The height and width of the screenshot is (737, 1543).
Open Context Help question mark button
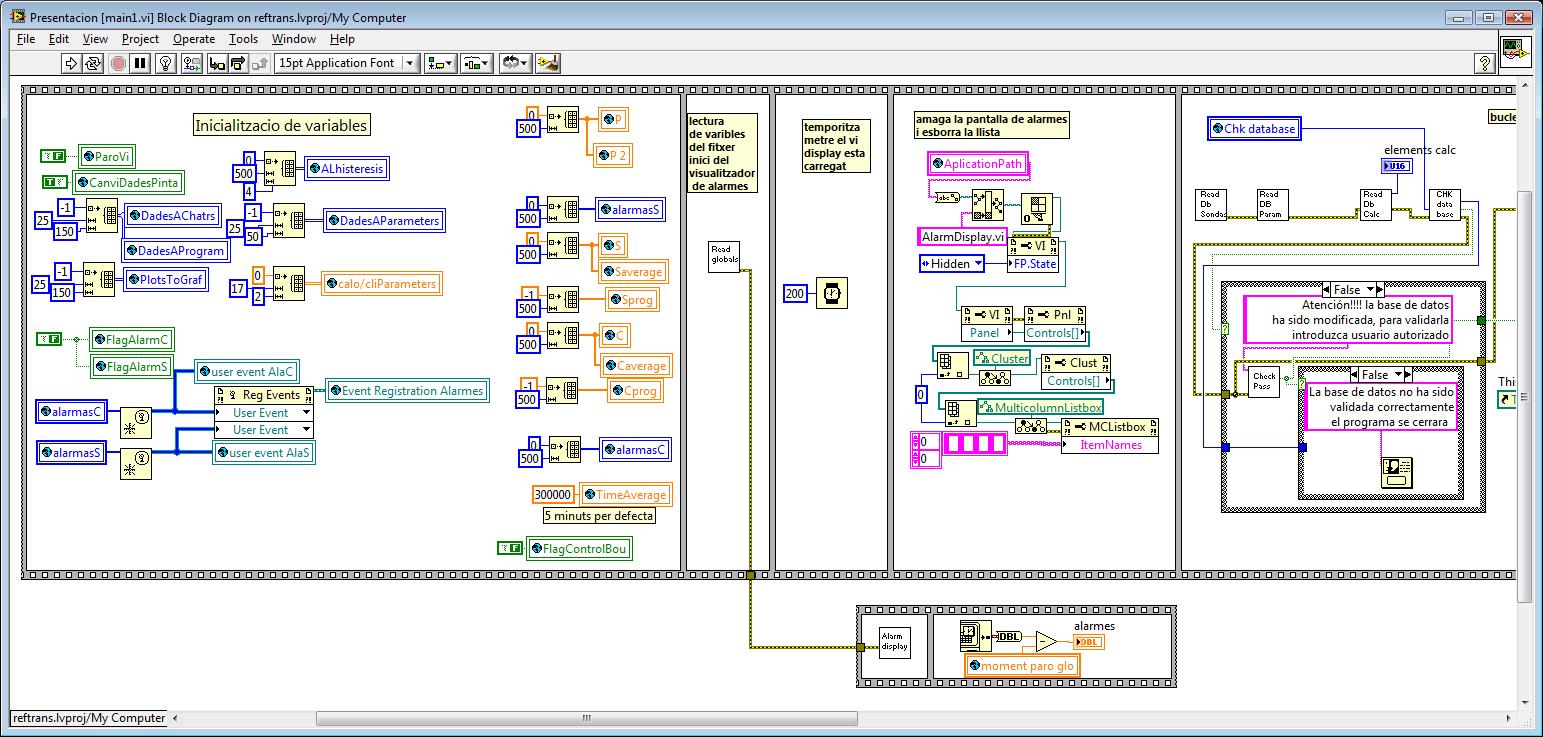point(1485,63)
